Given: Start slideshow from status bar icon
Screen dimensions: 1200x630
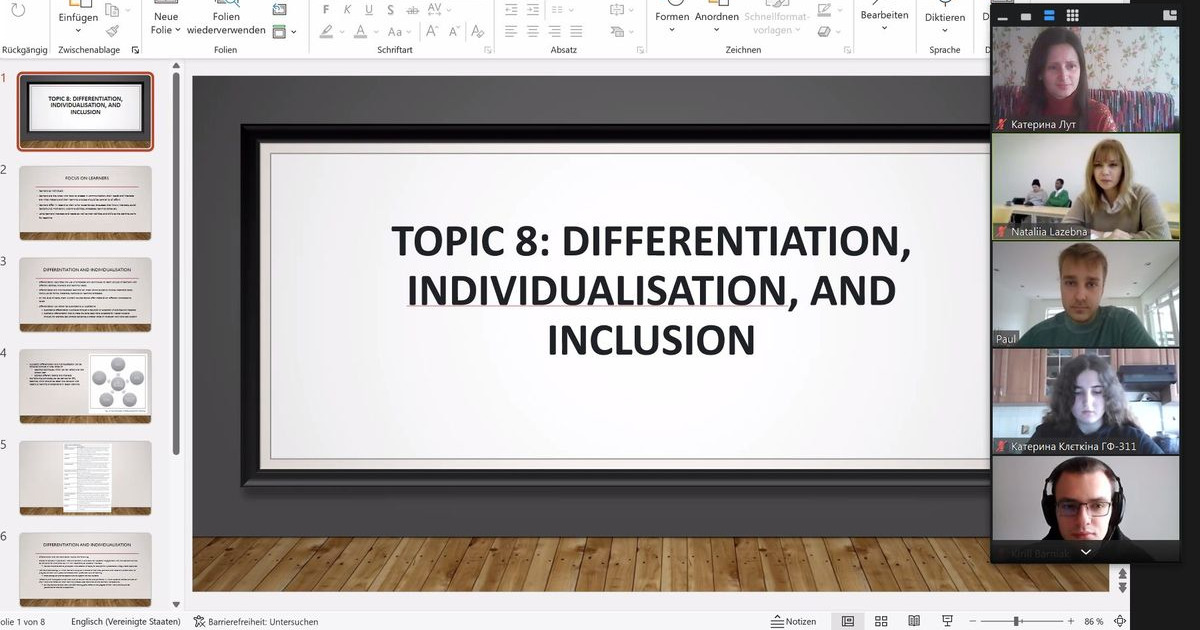Looking at the screenshot, I should 948,621.
